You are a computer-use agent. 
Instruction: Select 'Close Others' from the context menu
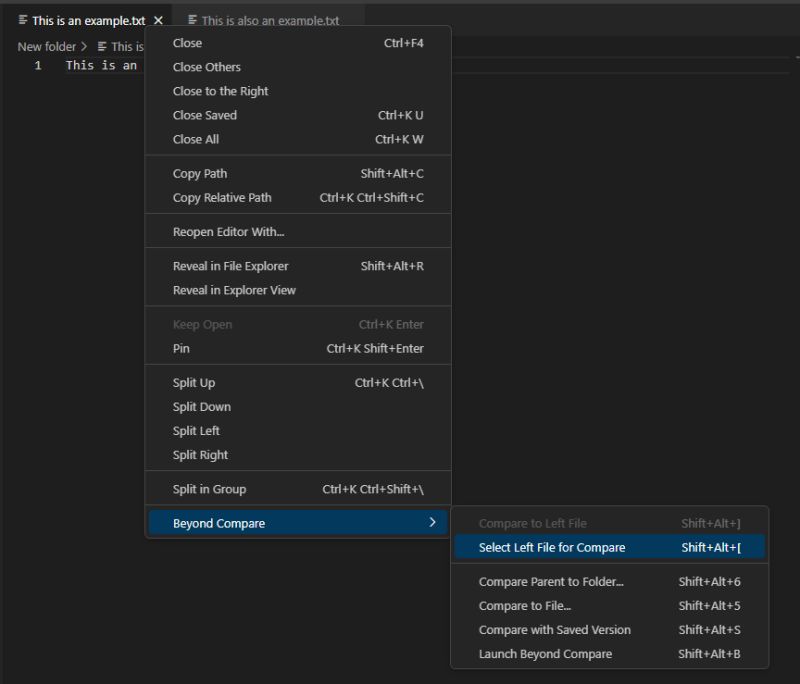point(209,67)
